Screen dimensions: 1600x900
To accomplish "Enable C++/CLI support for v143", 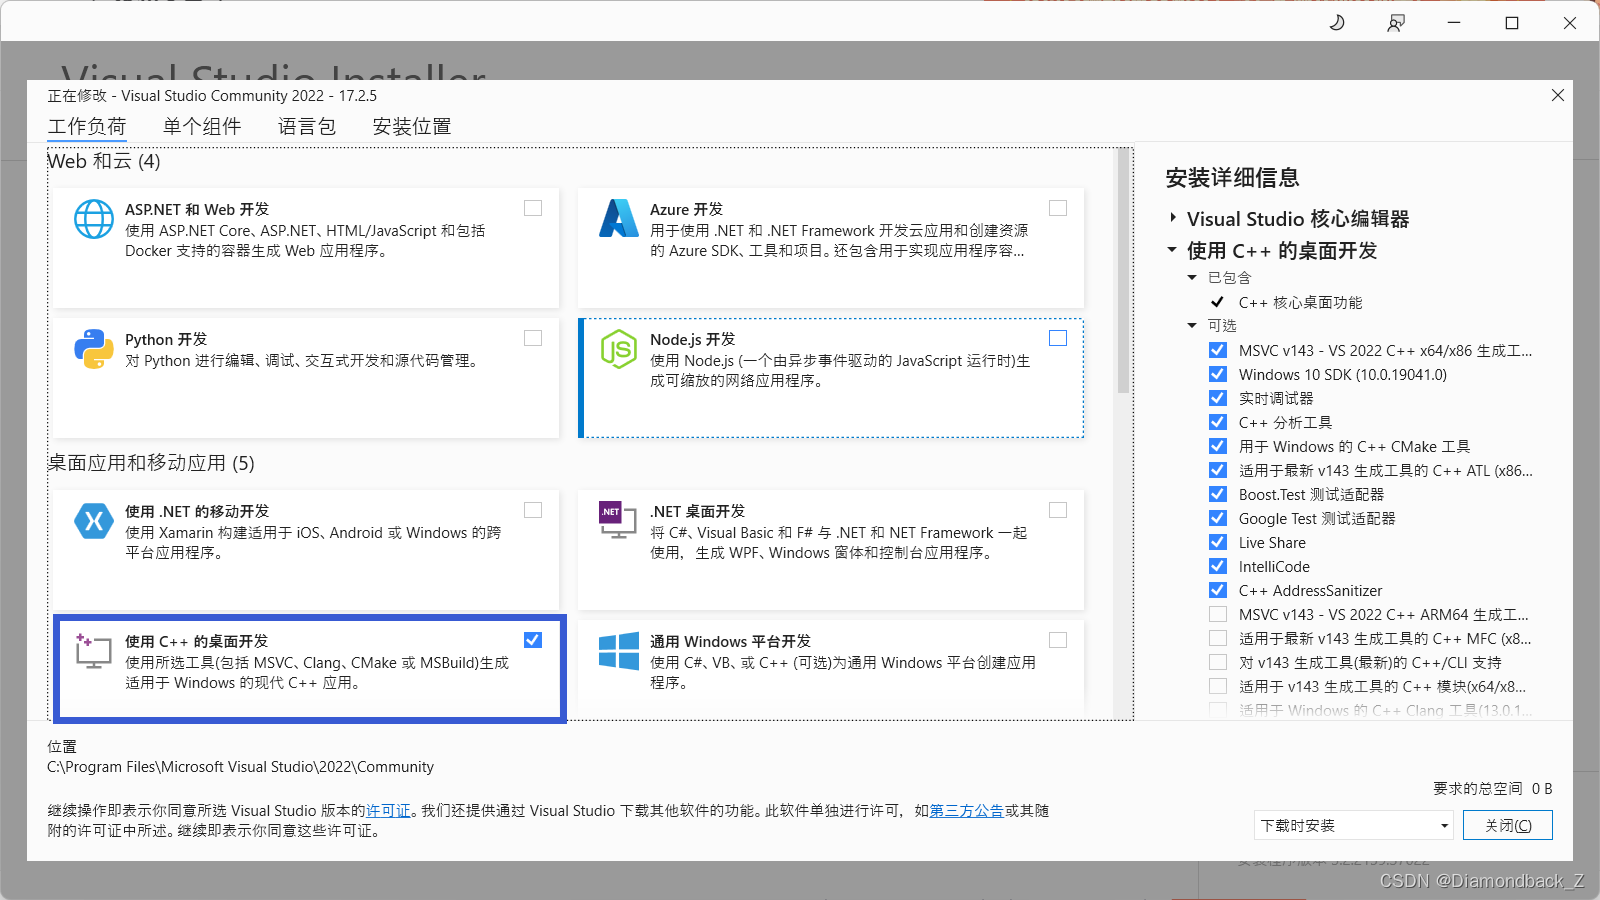I will coord(1218,662).
